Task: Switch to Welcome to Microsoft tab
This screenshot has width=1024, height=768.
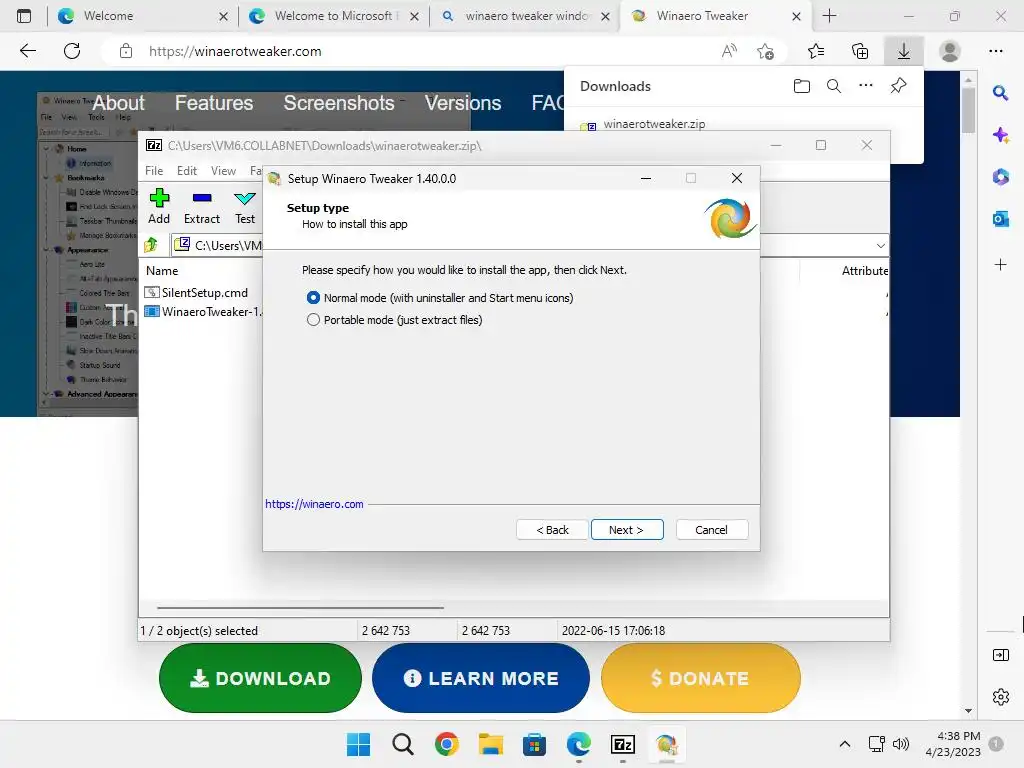Action: (x=333, y=16)
